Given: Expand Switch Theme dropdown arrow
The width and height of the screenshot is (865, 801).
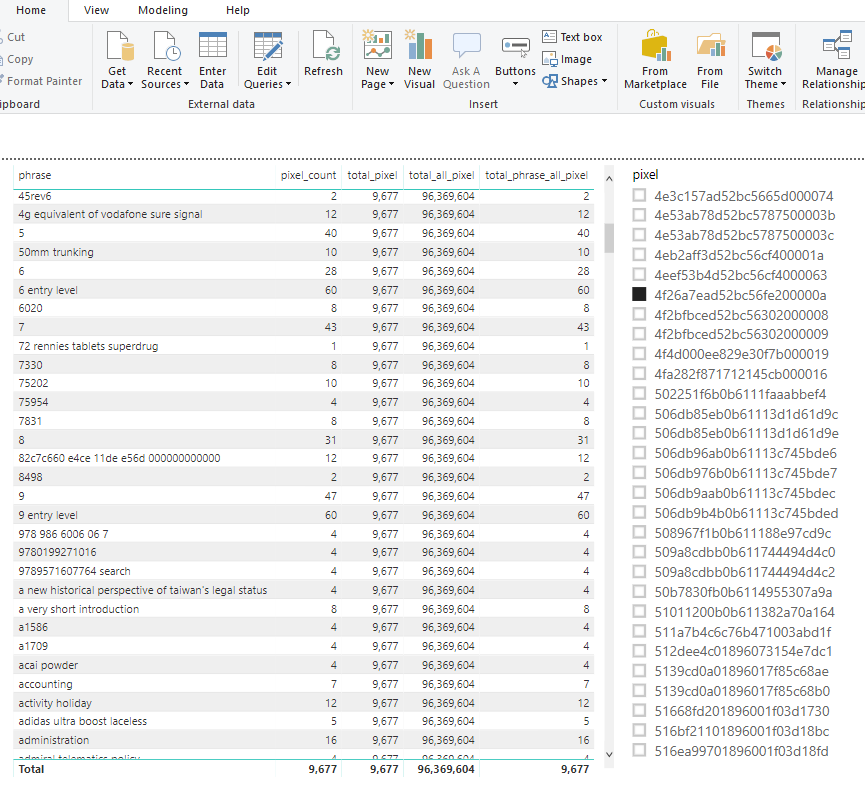Looking at the screenshot, I should point(783,84).
